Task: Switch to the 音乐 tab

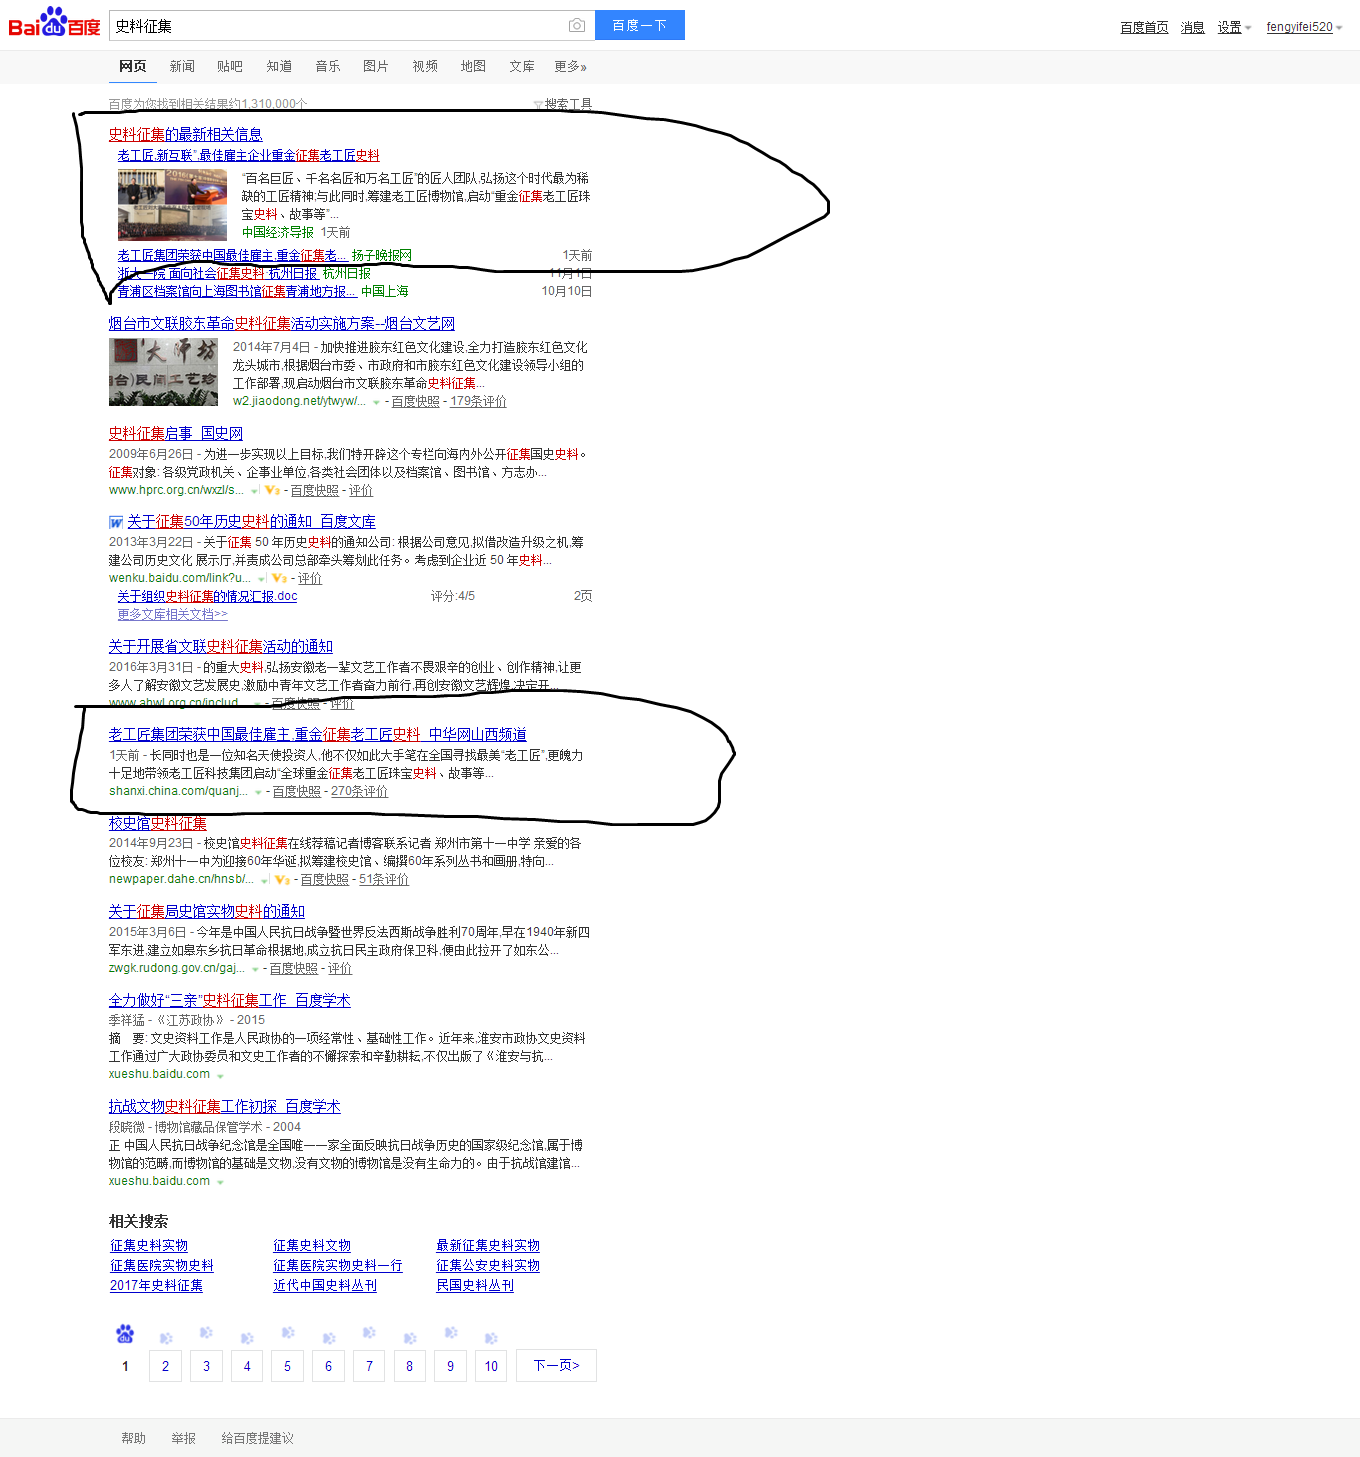Action: [328, 66]
